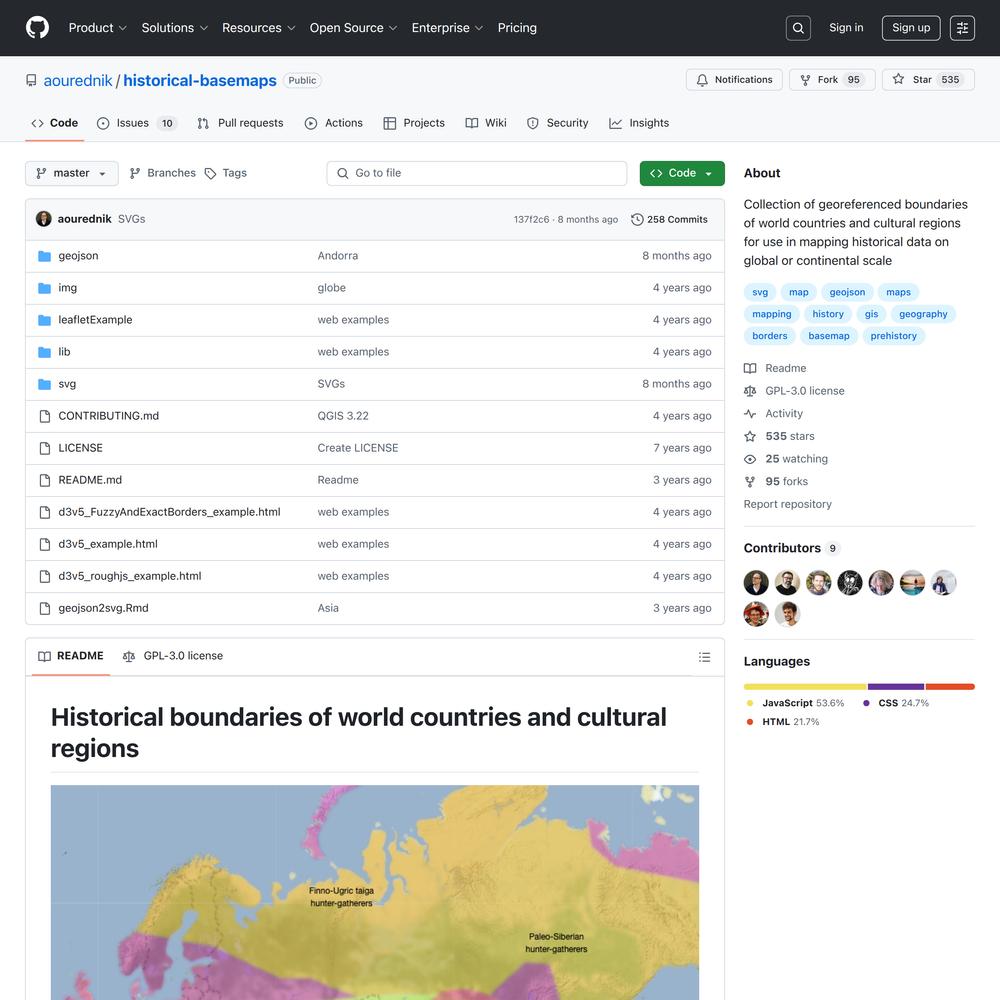Click Report repository link
Screen dimensions: 1000x1000
pos(787,504)
